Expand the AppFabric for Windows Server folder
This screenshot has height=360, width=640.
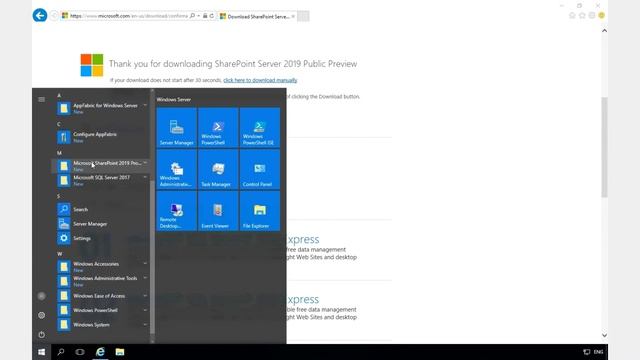(101, 108)
